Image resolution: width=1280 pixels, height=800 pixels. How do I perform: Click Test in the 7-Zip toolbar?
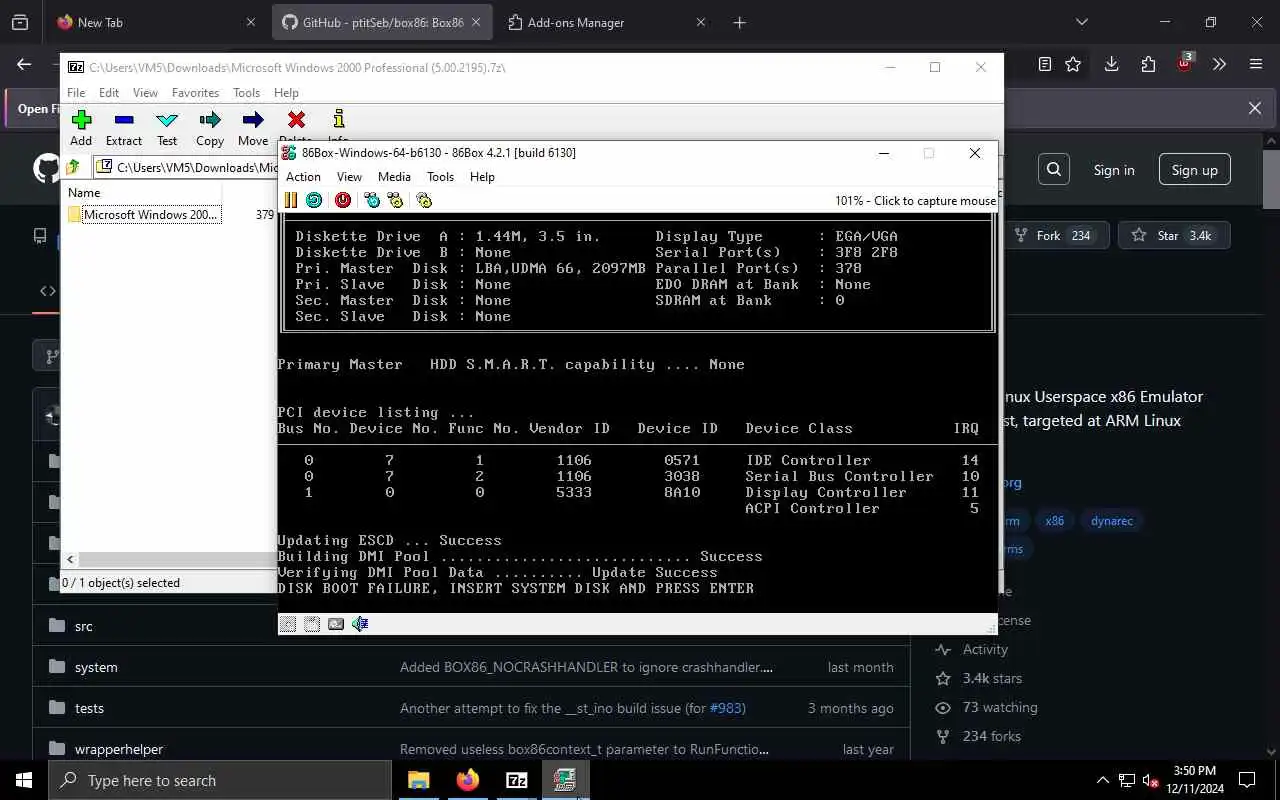(167, 128)
